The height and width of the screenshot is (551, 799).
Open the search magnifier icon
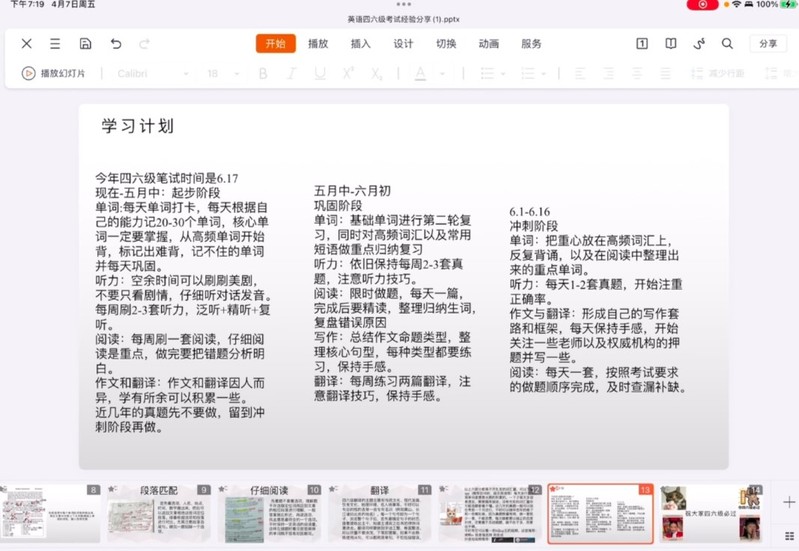727,44
